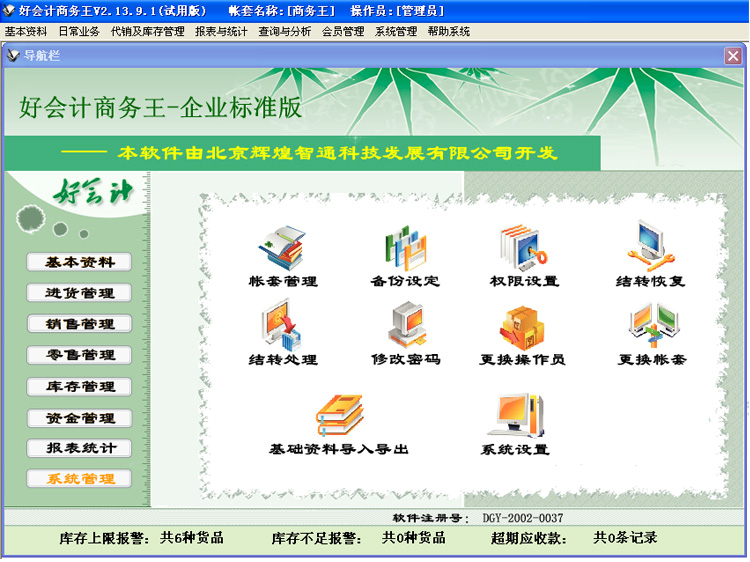Open the 修改密码 computer icon
This screenshot has height=562, width=750.
click(407, 325)
